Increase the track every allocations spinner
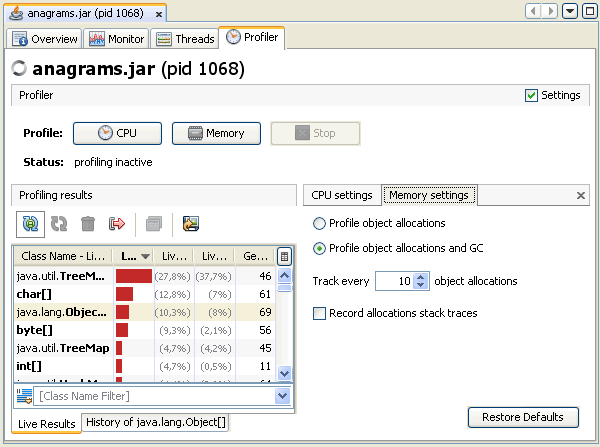 pos(421,277)
